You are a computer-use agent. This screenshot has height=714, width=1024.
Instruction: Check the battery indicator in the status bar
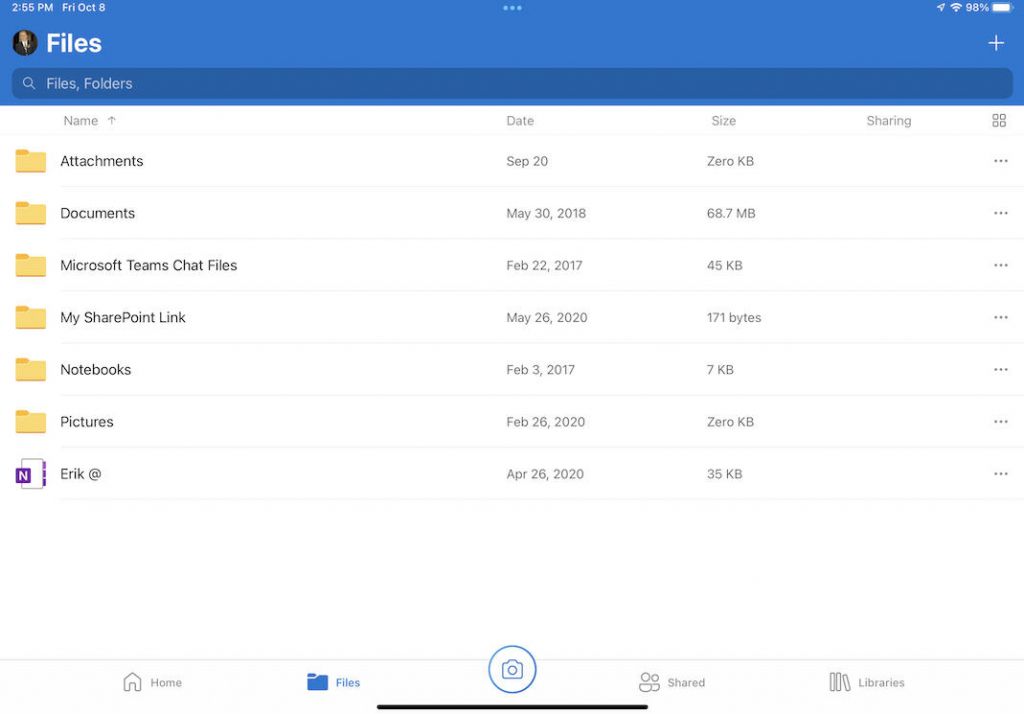tap(1002, 7)
